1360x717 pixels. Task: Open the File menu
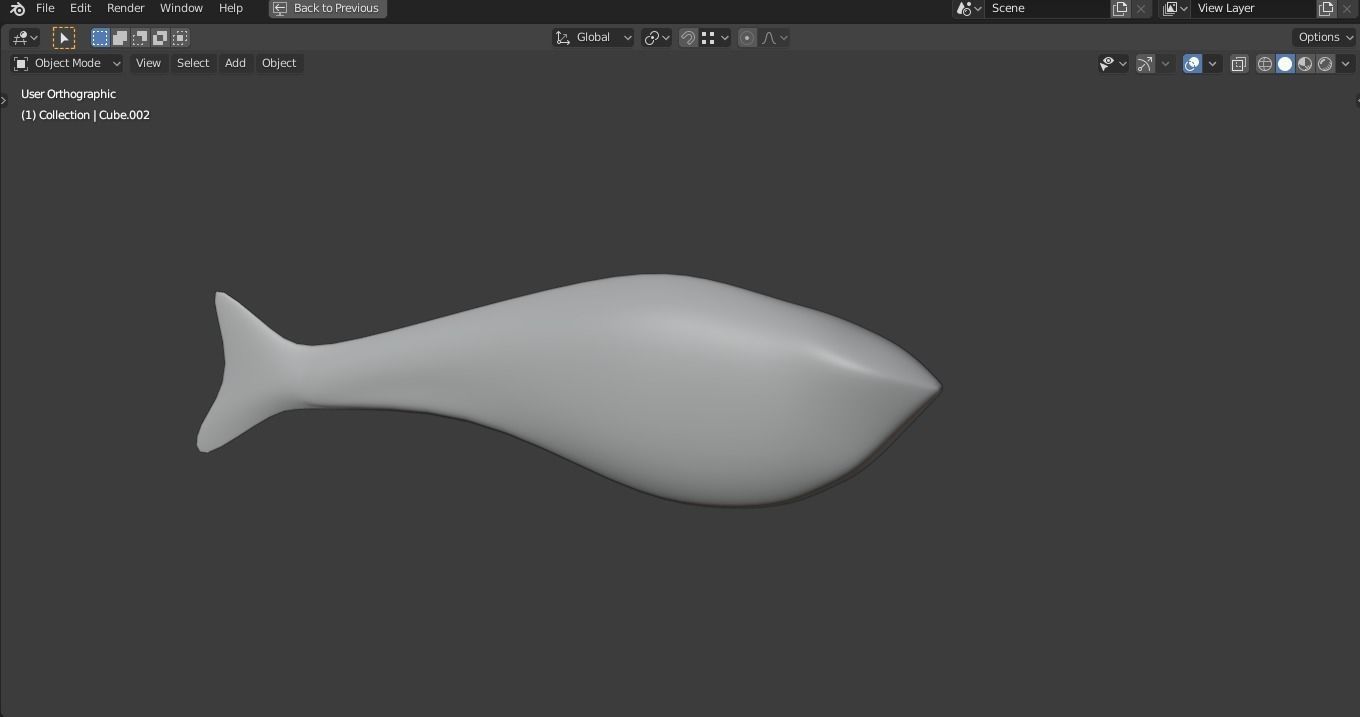[x=45, y=8]
